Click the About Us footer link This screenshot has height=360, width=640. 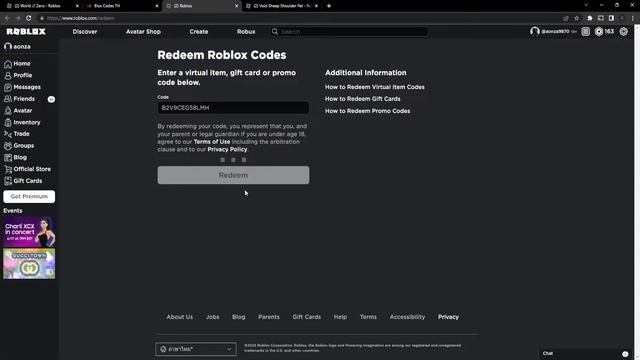(180, 317)
